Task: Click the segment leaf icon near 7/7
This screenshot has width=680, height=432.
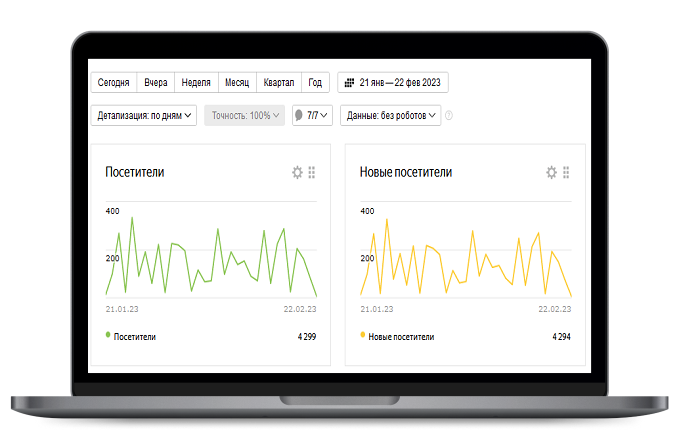Action: click(299, 115)
